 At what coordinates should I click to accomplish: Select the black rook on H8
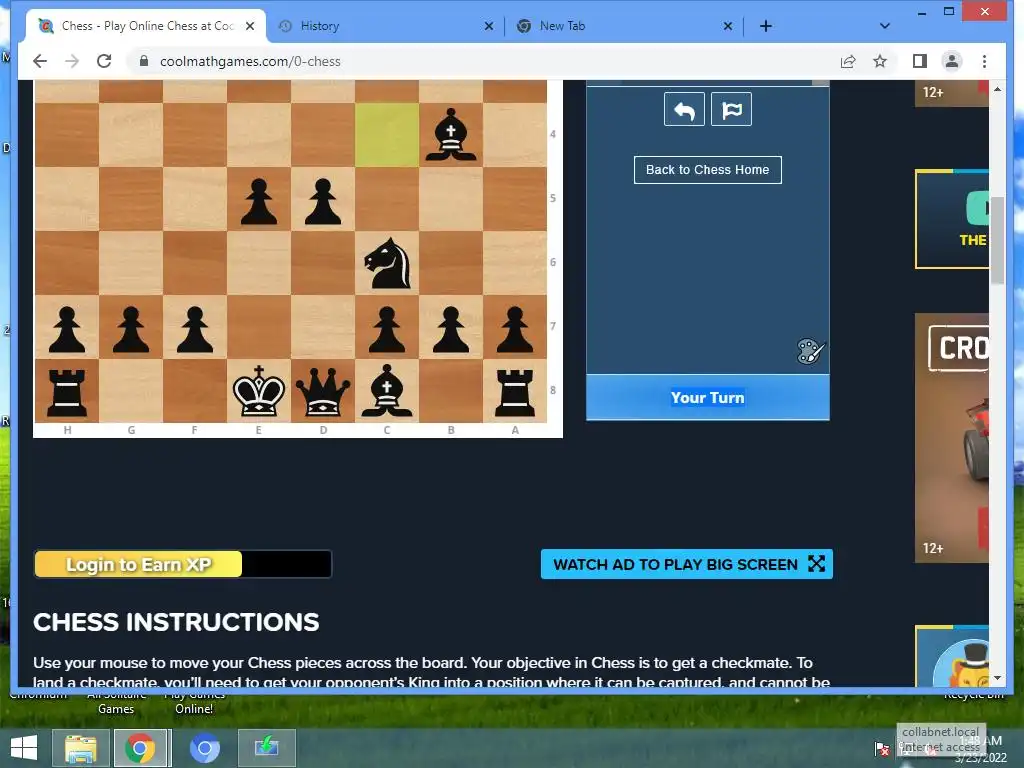[x=67, y=391]
